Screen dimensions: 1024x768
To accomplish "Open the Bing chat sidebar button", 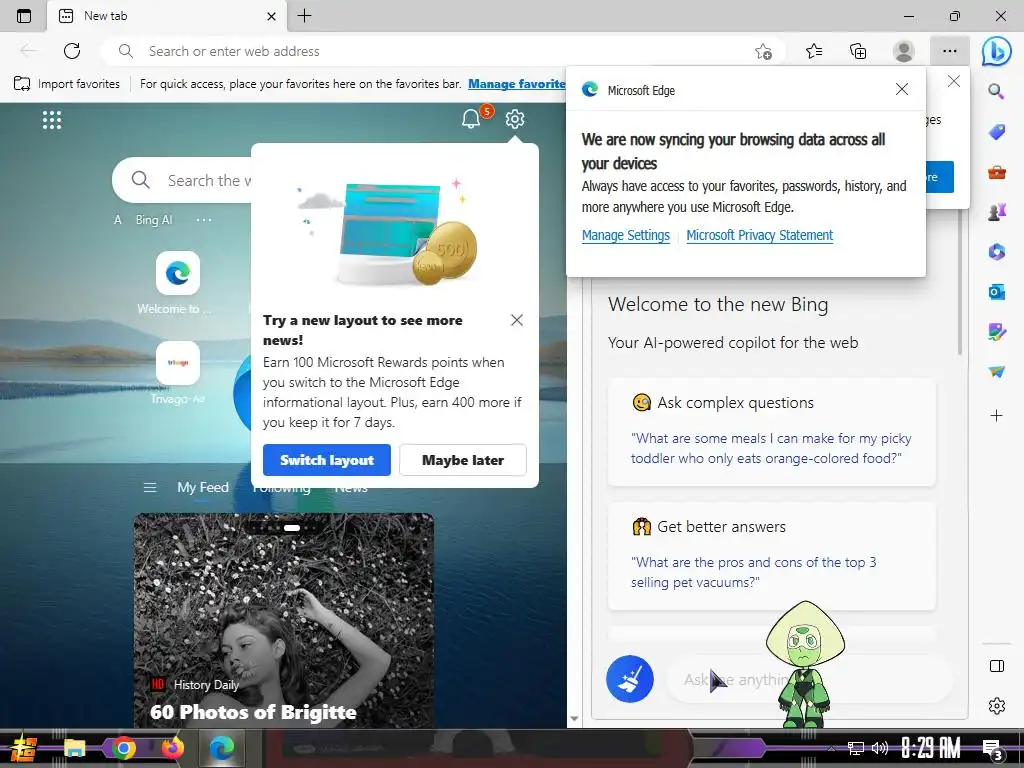I will pyautogui.click(x=997, y=52).
